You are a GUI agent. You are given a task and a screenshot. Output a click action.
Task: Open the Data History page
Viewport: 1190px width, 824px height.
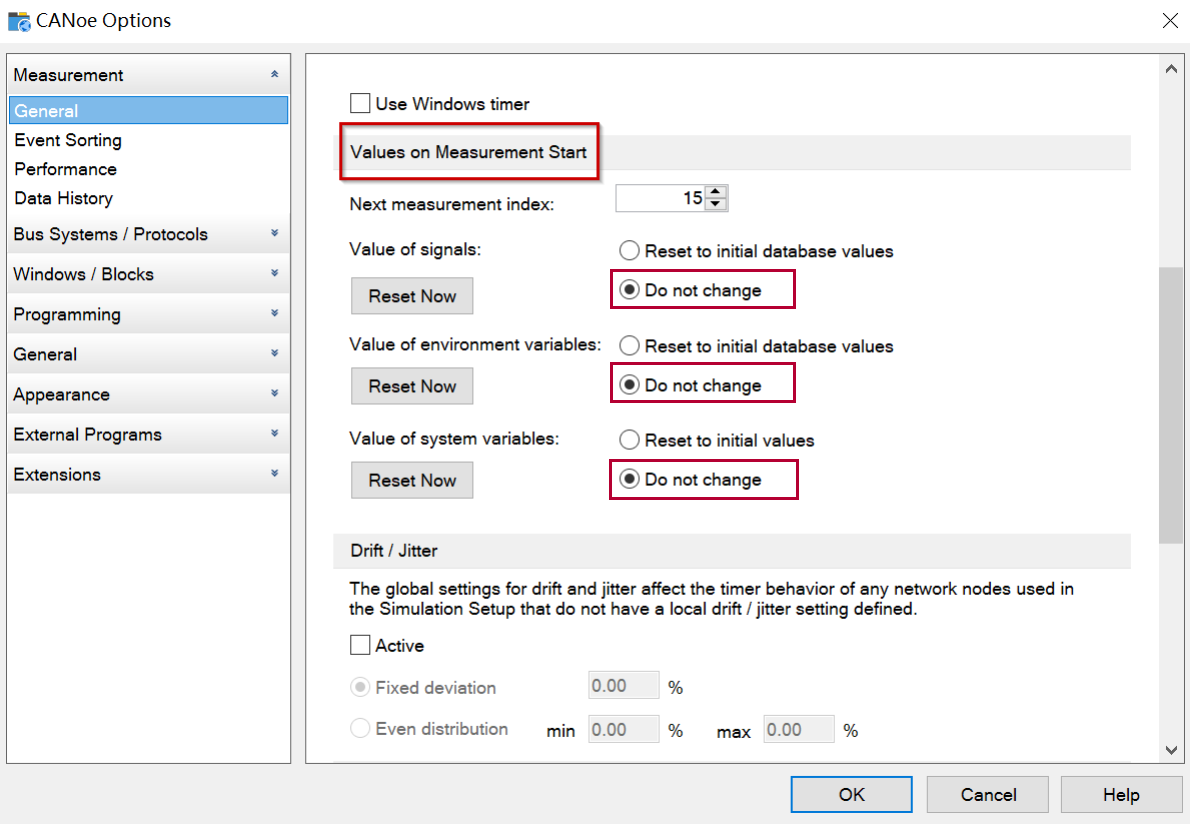click(x=63, y=198)
